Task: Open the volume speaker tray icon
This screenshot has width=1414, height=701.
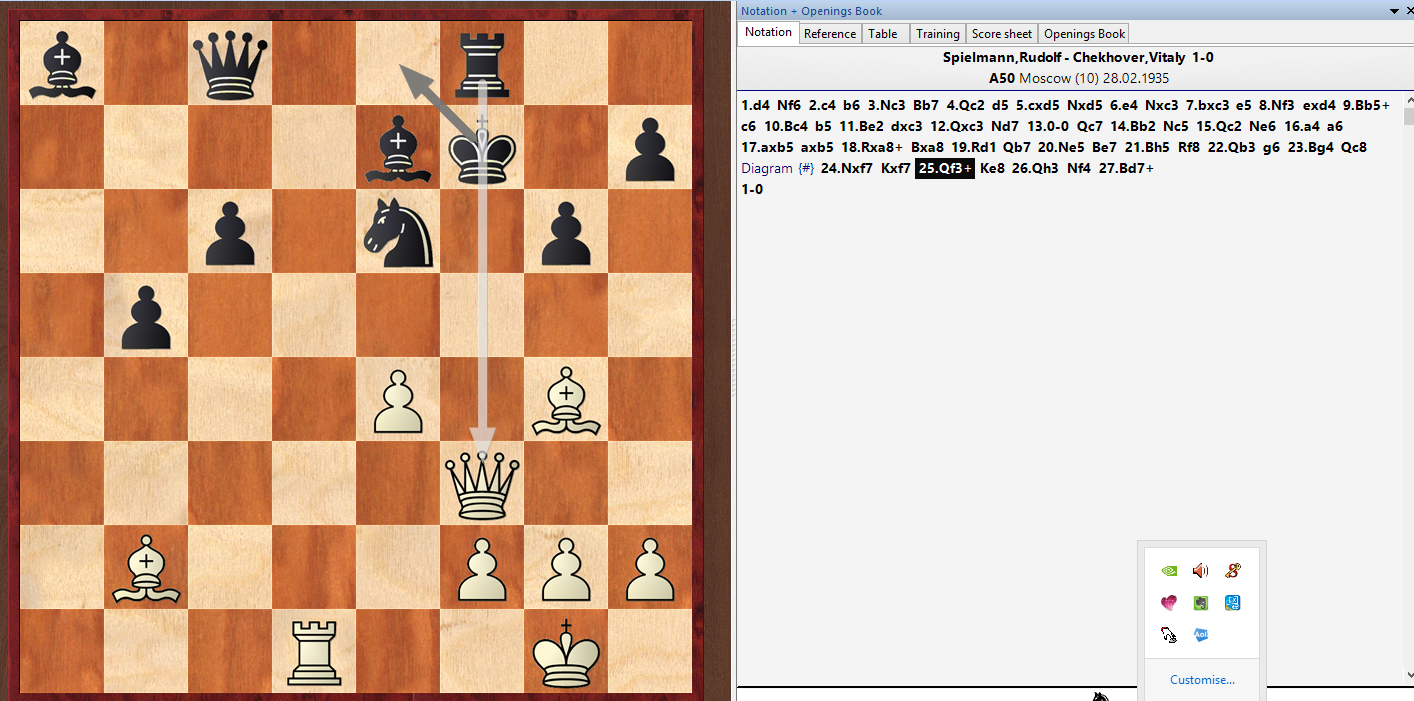Action: [1200, 571]
